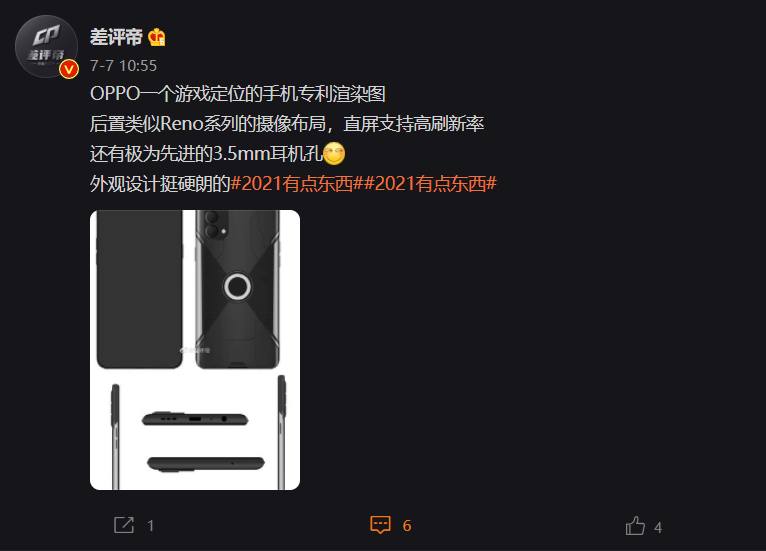
Task: Open the orange comment bubble icon
Action: click(x=380, y=525)
